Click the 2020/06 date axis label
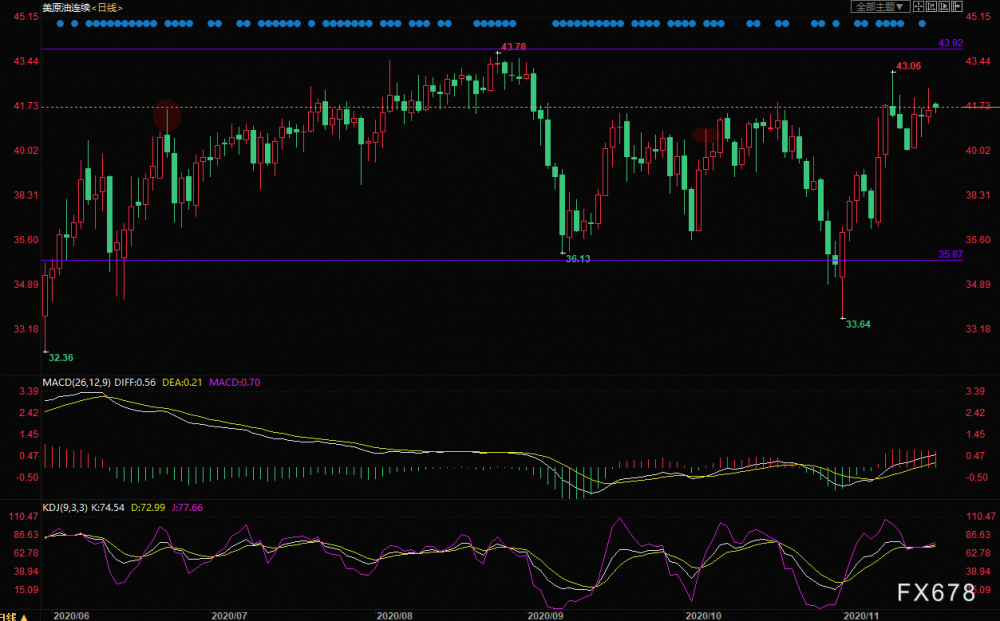This screenshot has width=1000, height=621. (x=71, y=616)
